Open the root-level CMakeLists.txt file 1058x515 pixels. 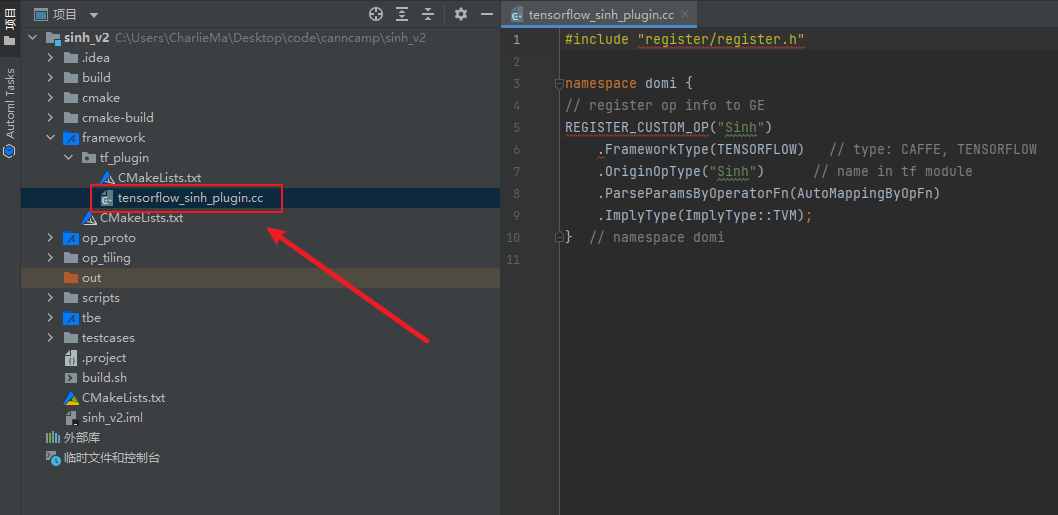260,398
